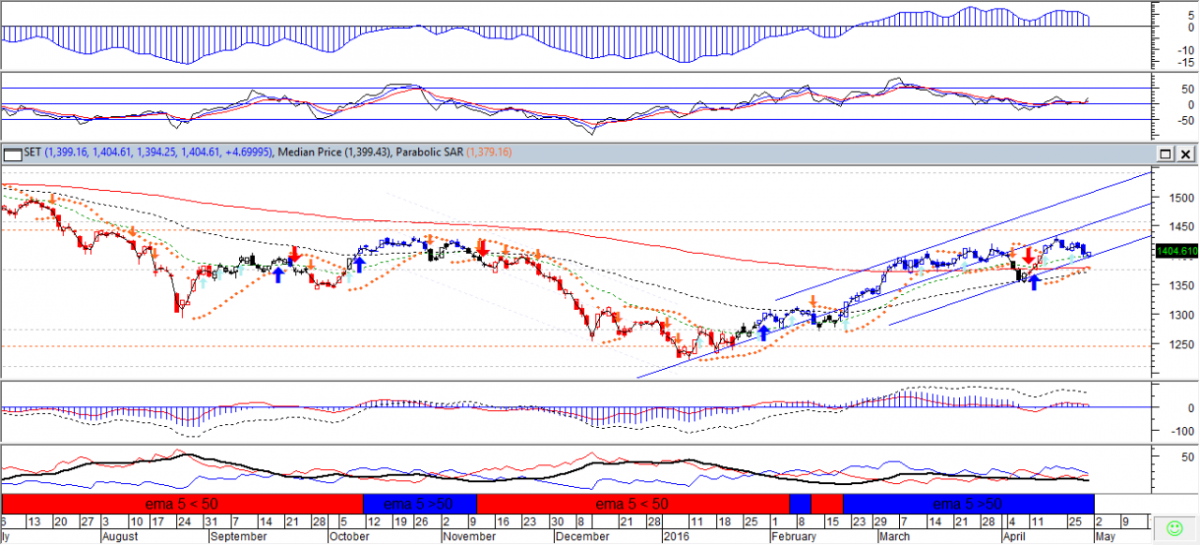
Task: Click the ema 5 >50 ribbon above October
Action: (x=419, y=503)
